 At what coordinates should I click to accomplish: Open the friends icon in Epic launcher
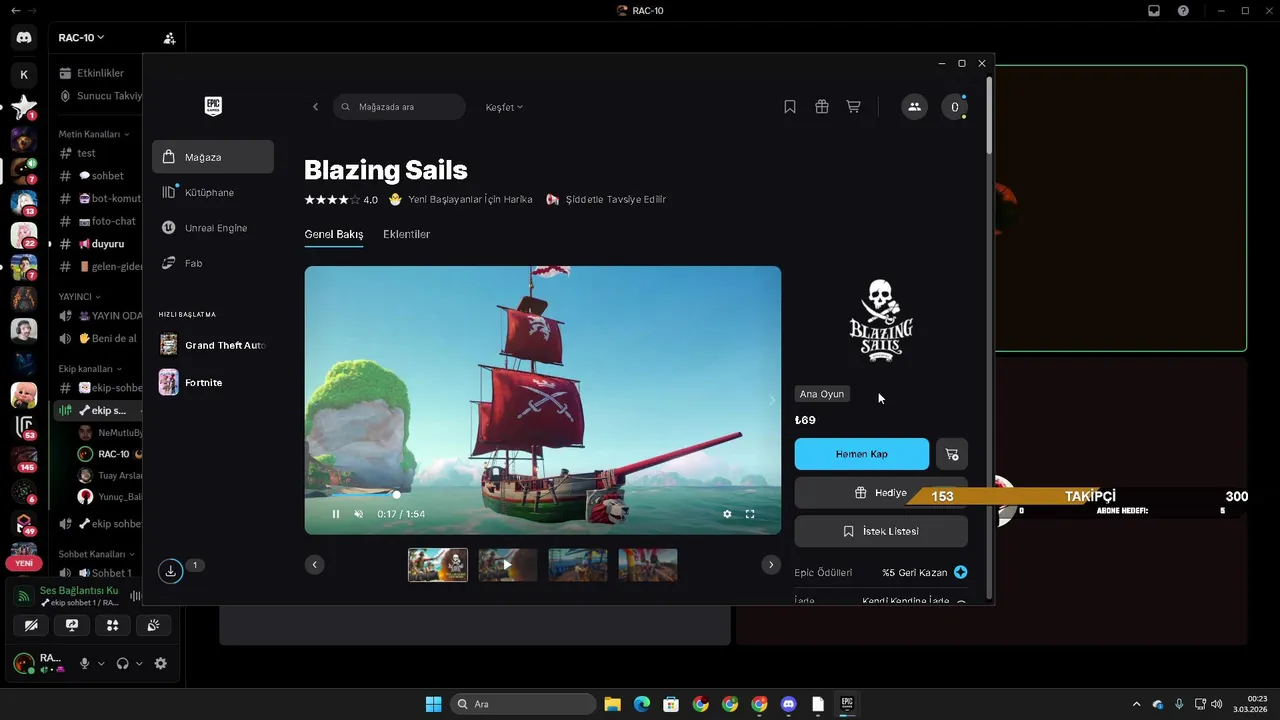914,107
